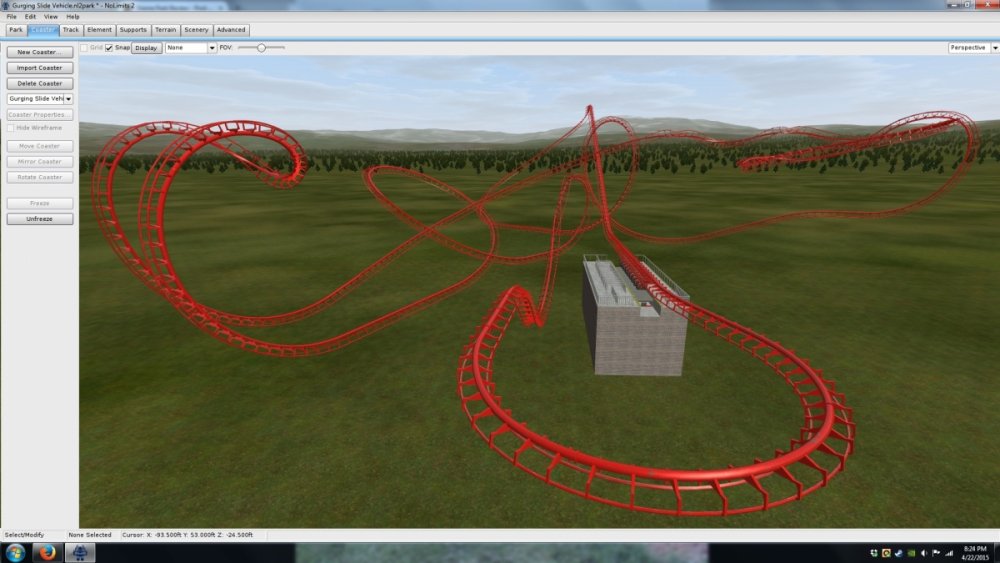
Task: Open the Steam tray icon
Action: click(898, 553)
